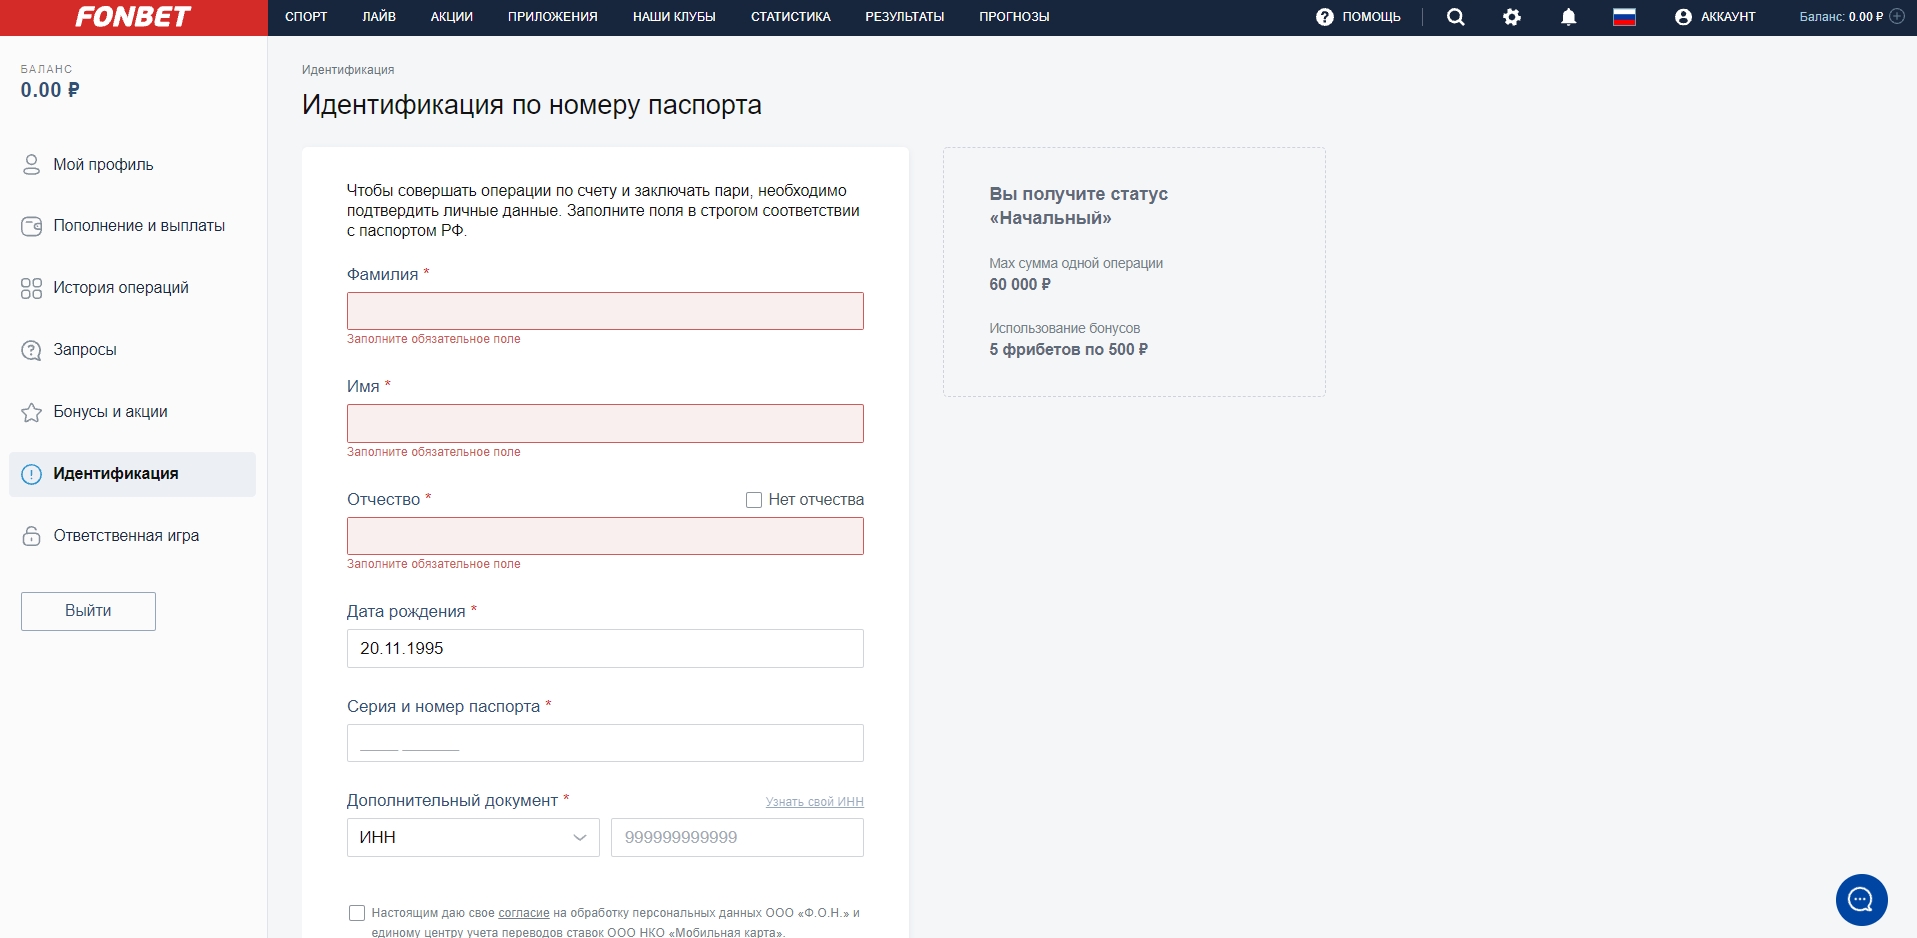Go to "Запросы" section
This screenshot has width=1917, height=938.
pos(85,350)
